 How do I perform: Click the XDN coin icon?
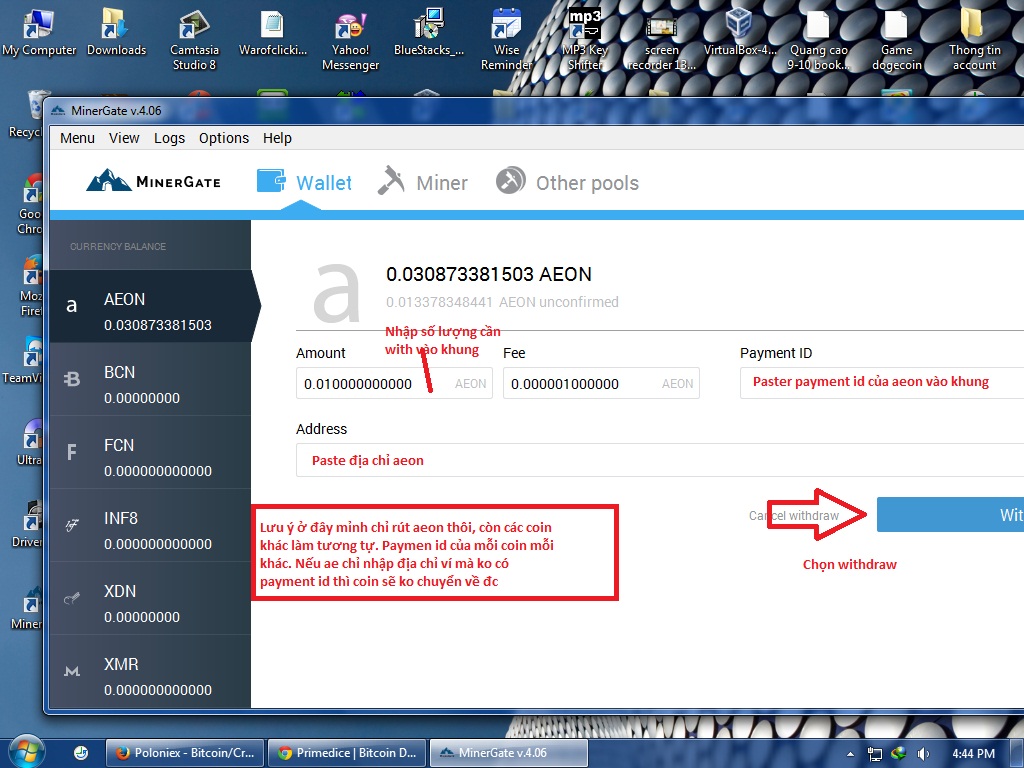click(72, 598)
